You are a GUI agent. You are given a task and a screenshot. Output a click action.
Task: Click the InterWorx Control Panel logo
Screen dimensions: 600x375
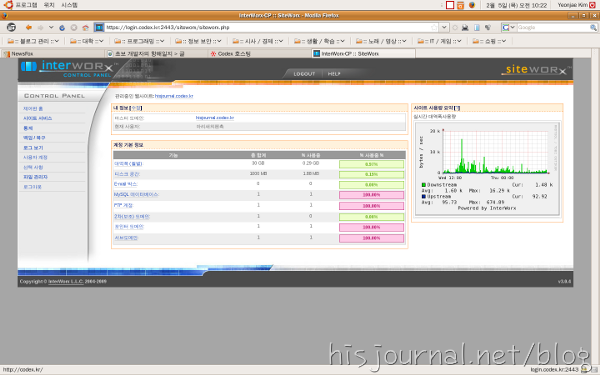pos(68,69)
